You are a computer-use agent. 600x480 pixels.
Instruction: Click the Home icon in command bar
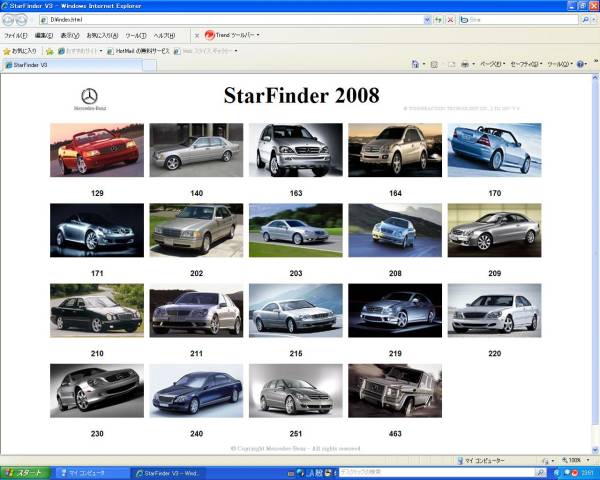click(415, 64)
